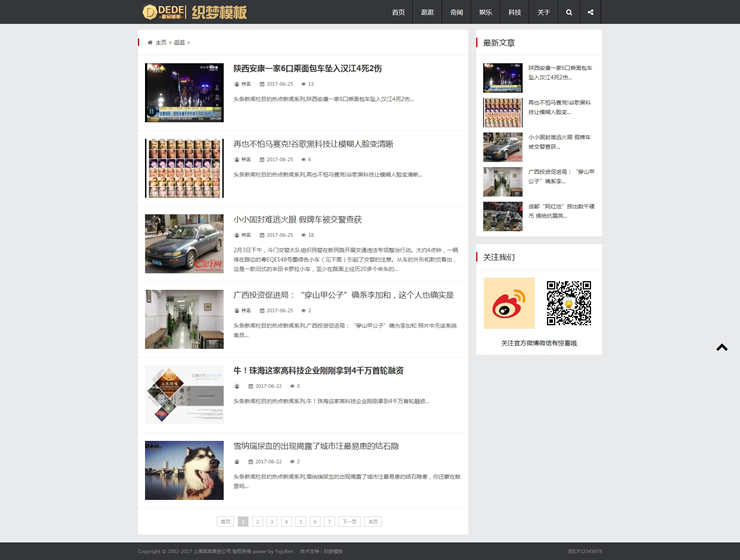
Task: Click the home icon in breadcrumb
Action: (150, 43)
